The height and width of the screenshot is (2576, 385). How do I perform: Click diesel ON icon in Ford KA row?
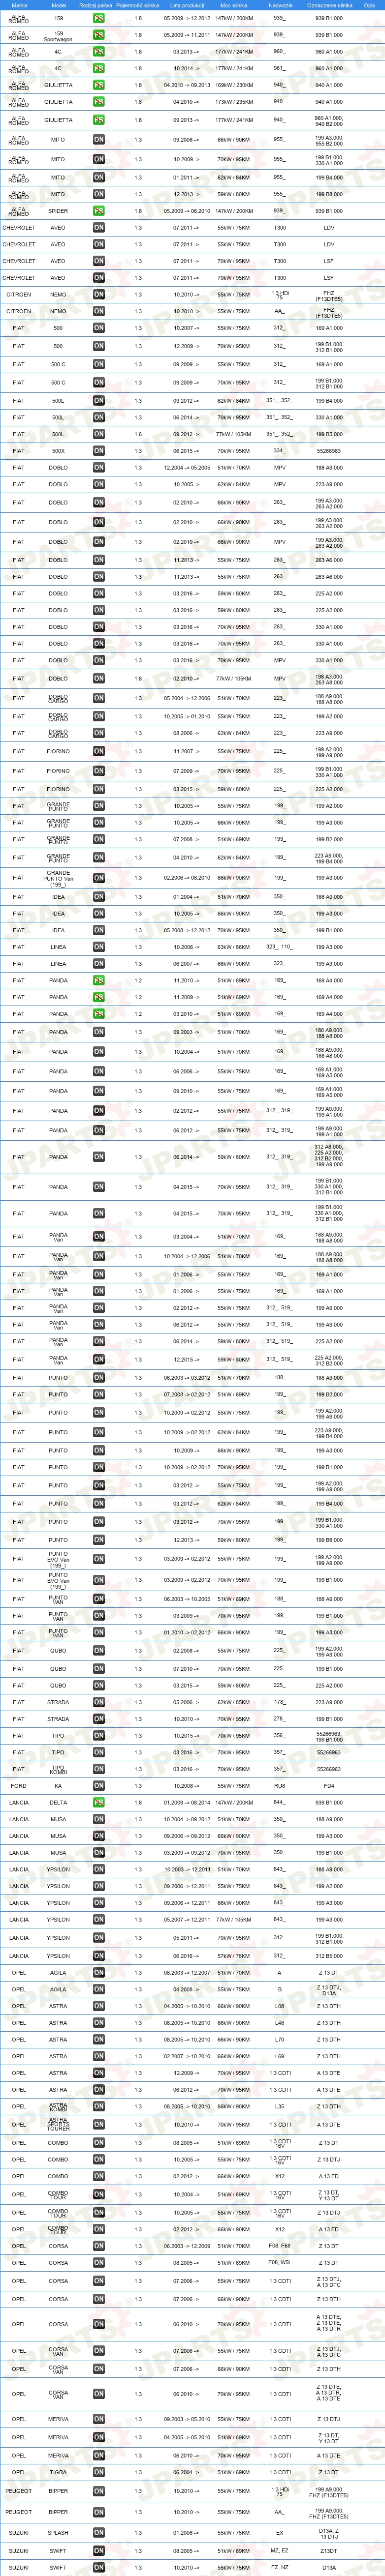(98, 1786)
